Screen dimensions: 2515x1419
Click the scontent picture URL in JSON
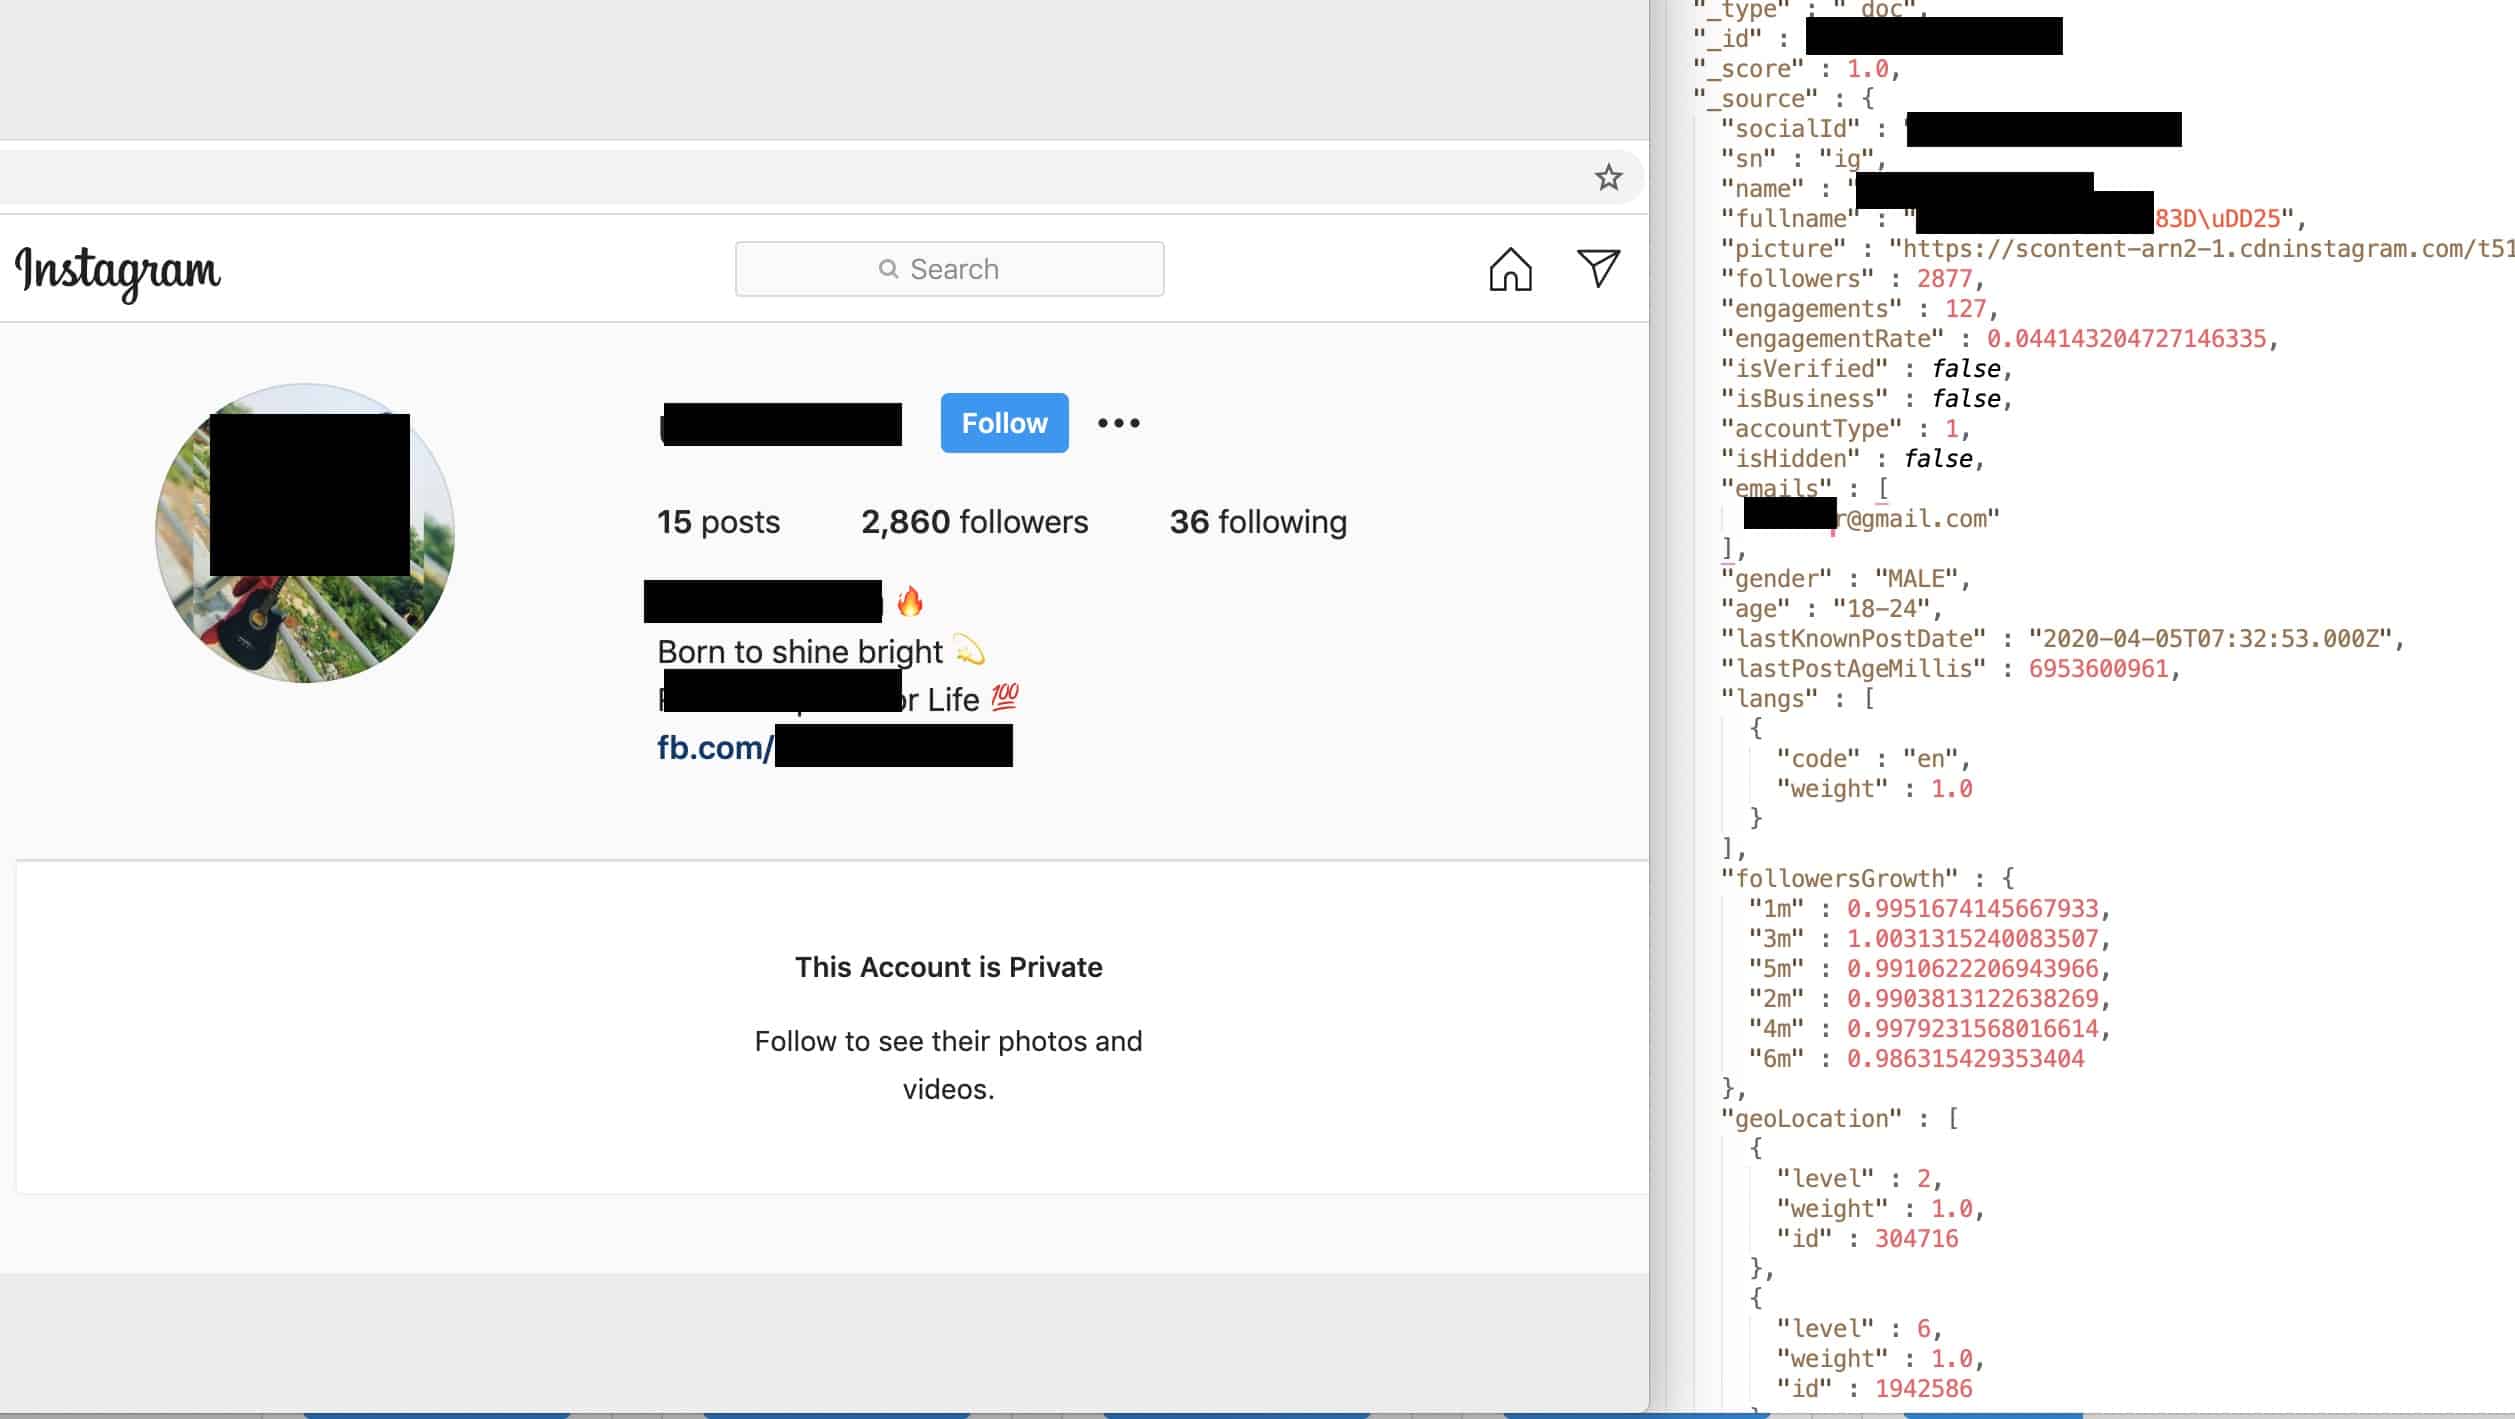click(2200, 249)
